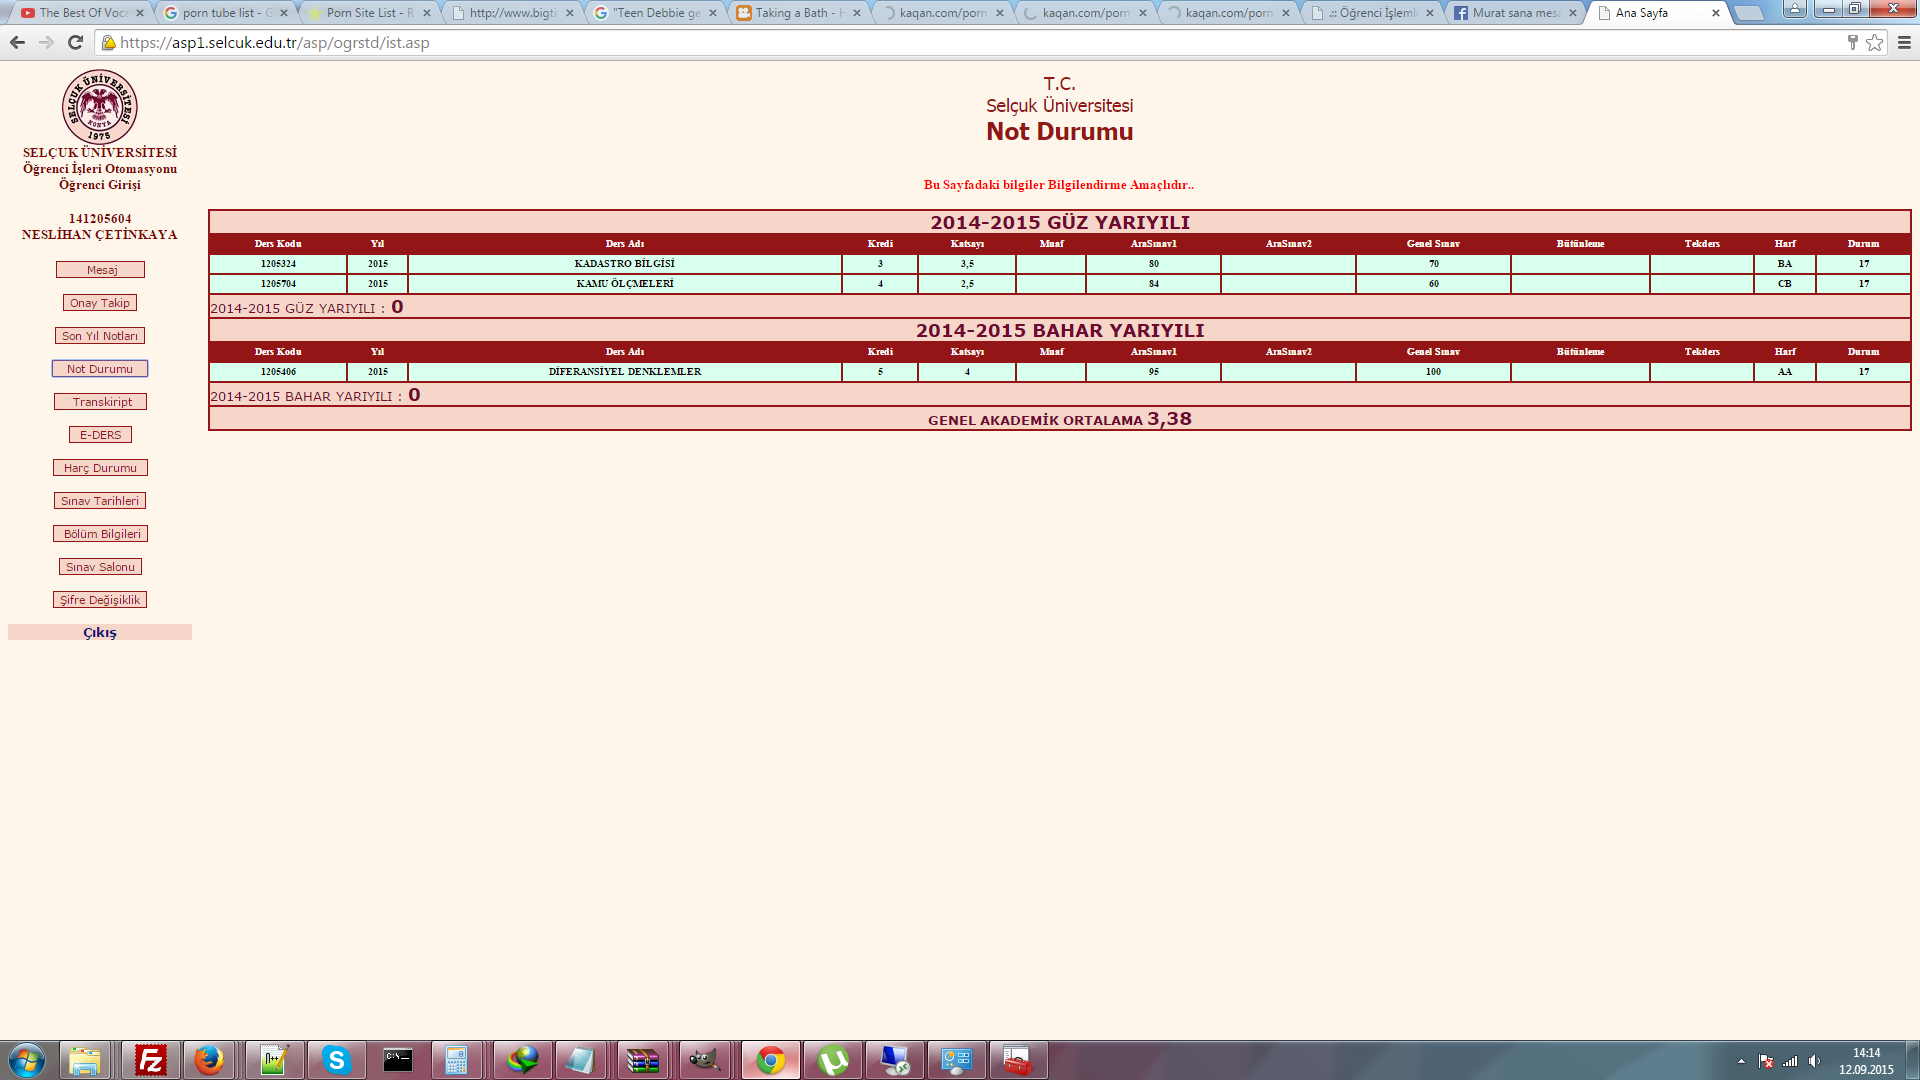Screen dimensions: 1920x1080
Task: Switch to the 'http://www.bigt' tab
Action: [x=514, y=13]
